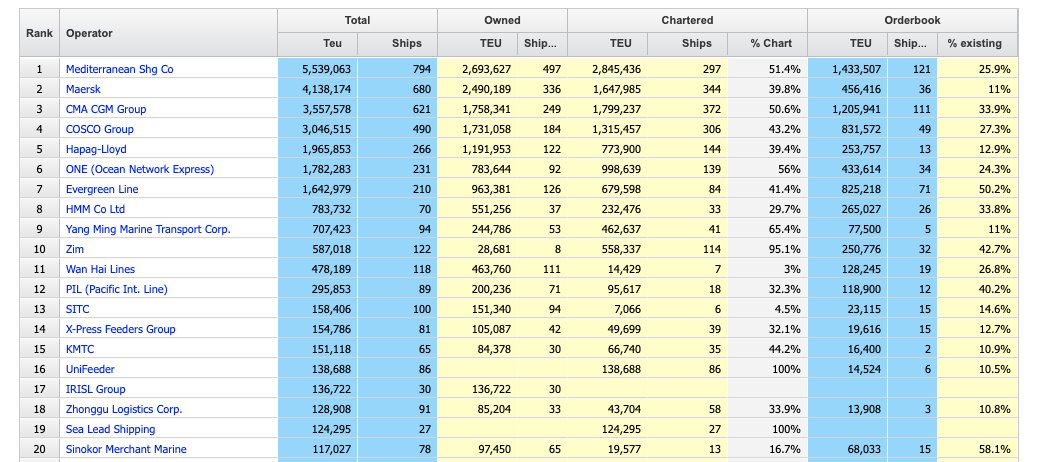
Task: Select CMA CGM's 33.9% existing cell
Action: coord(977,109)
